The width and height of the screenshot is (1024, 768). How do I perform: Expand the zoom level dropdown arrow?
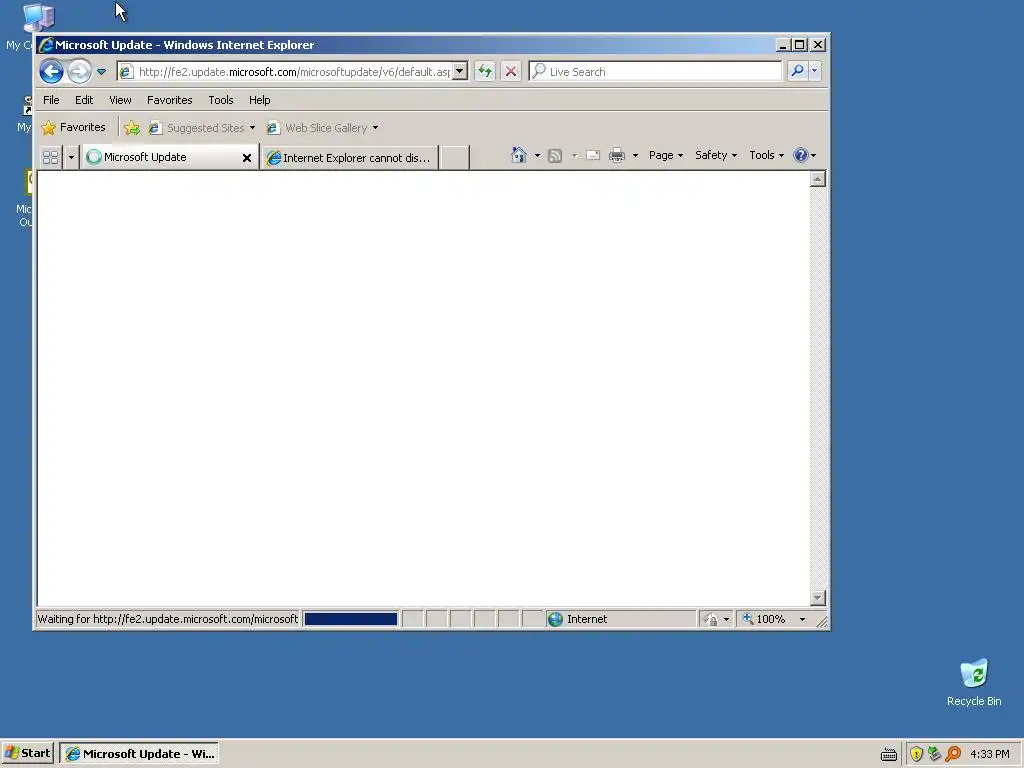tap(802, 619)
